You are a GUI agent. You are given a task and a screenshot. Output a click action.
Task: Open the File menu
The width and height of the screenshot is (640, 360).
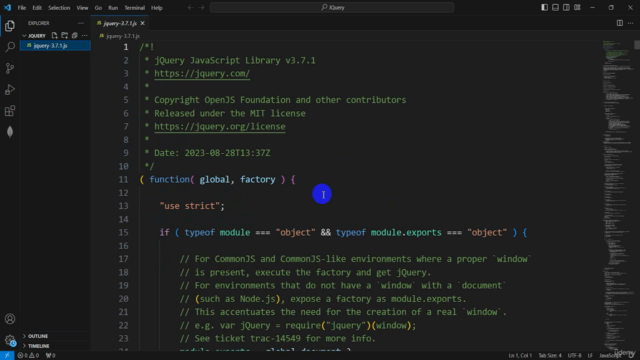pos(22,7)
